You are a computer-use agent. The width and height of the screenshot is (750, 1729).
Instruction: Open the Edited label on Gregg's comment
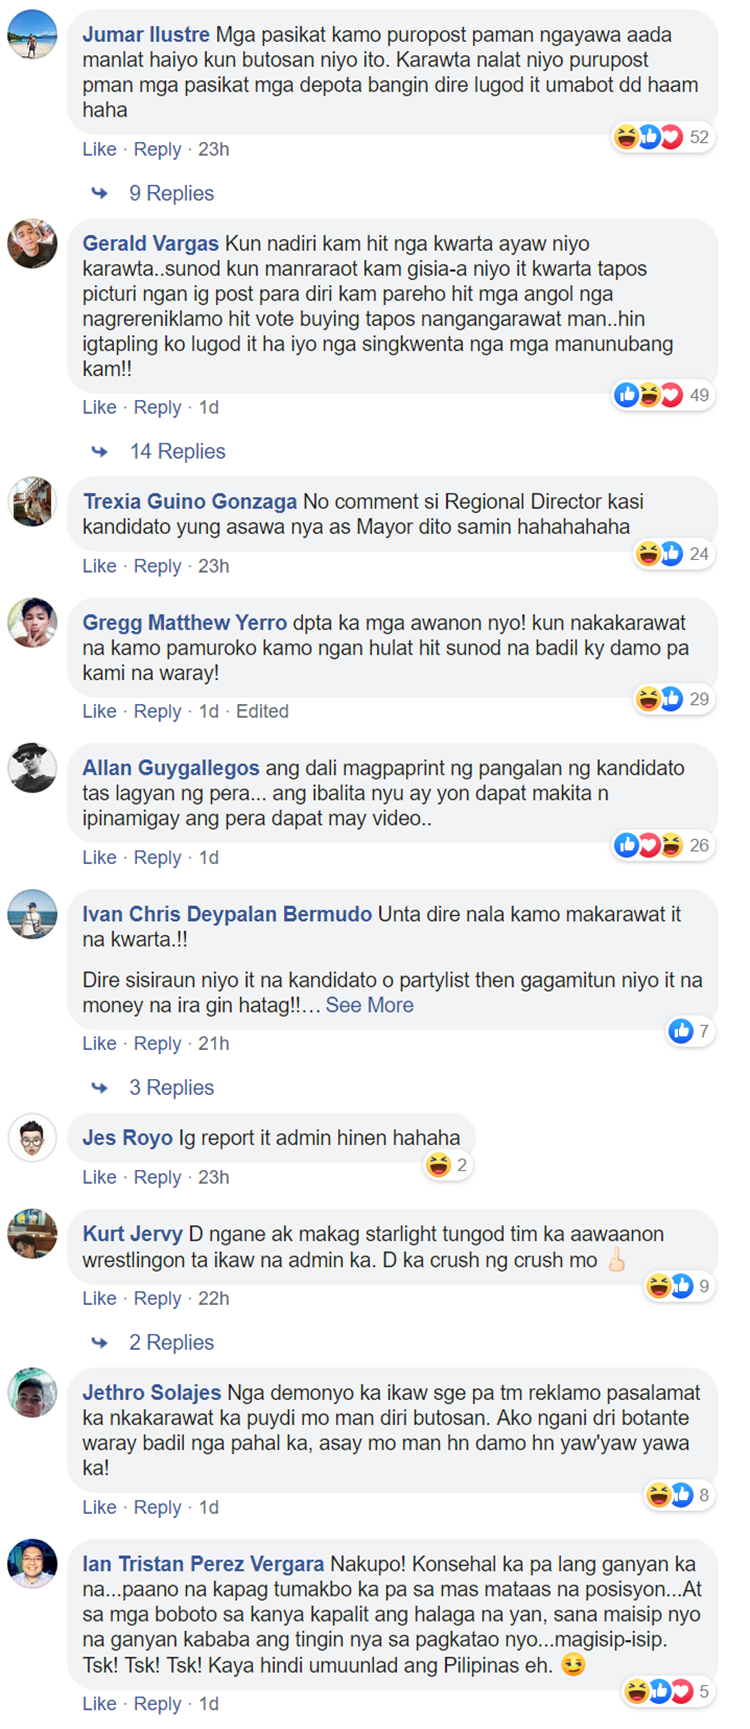click(262, 711)
